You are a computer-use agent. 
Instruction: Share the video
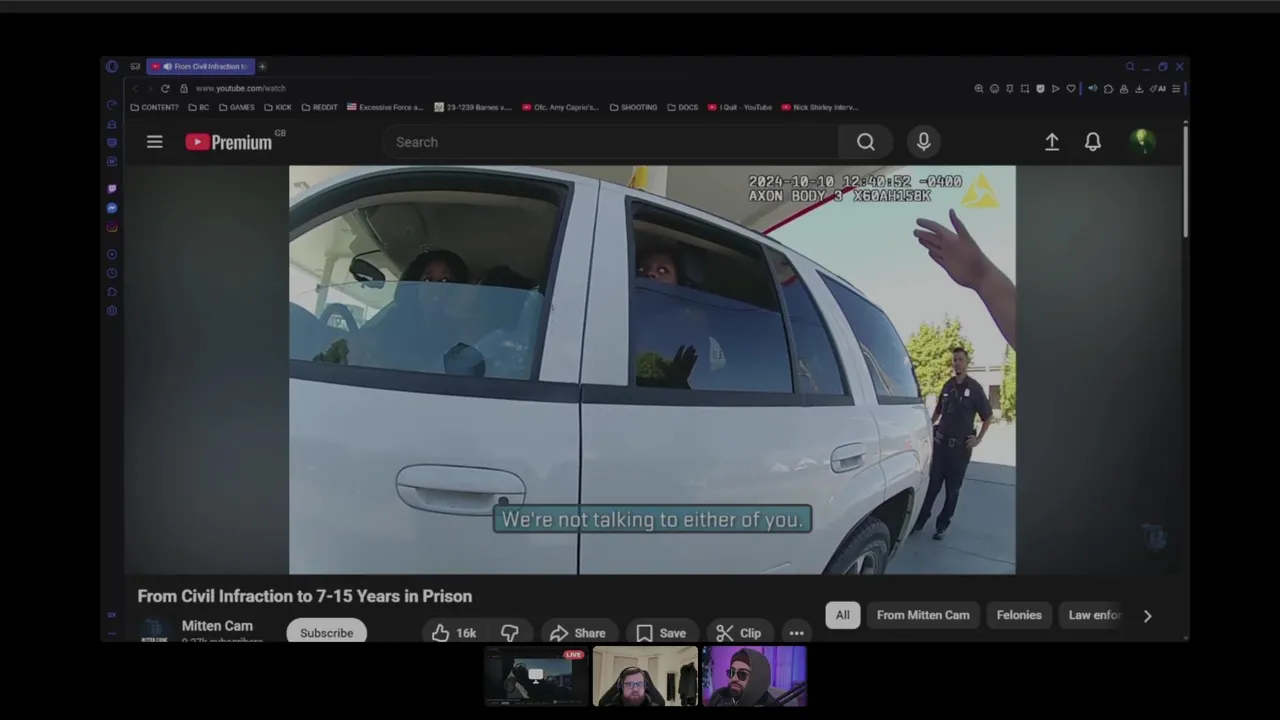tap(578, 633)
